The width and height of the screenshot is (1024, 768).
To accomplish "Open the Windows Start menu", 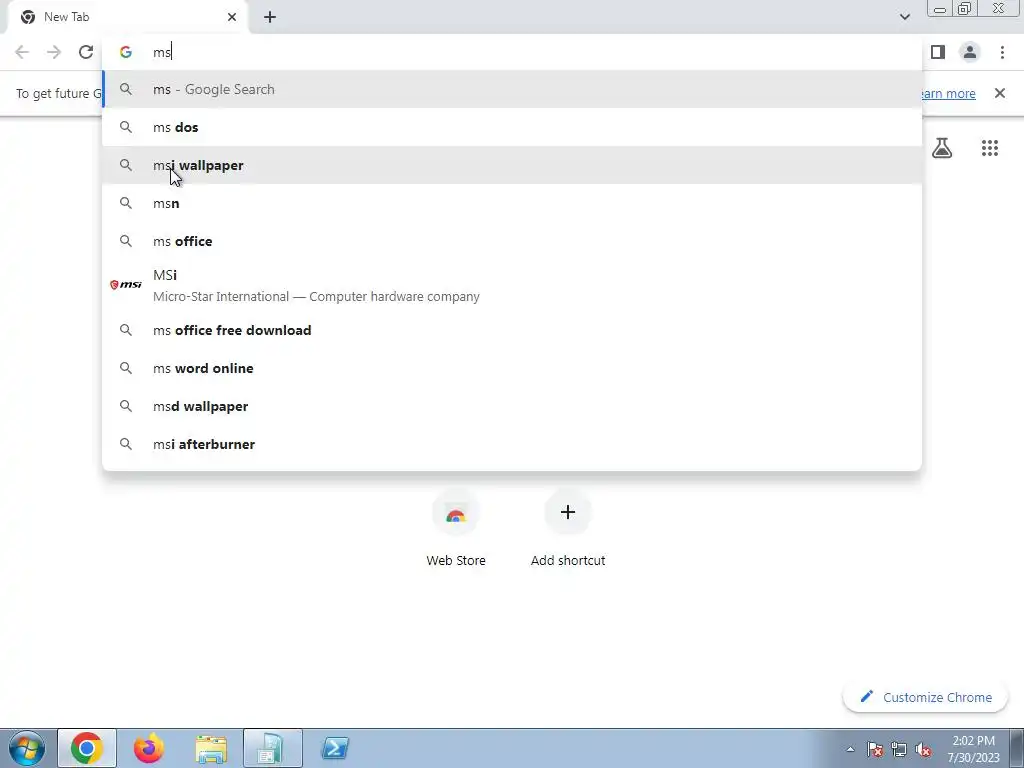I will point(27,748).
